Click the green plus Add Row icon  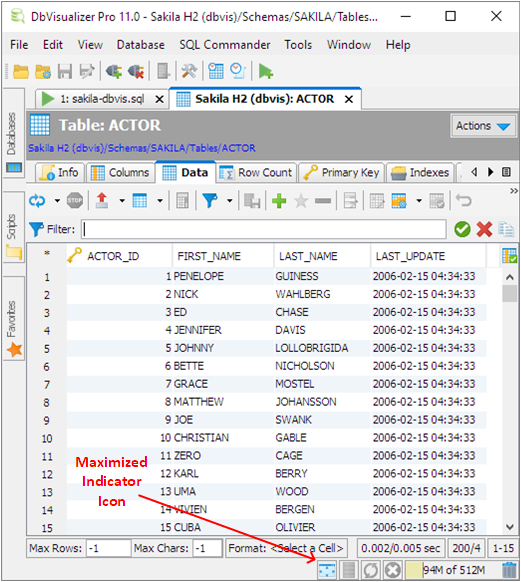pyautogui.click(x=279, y=201)
